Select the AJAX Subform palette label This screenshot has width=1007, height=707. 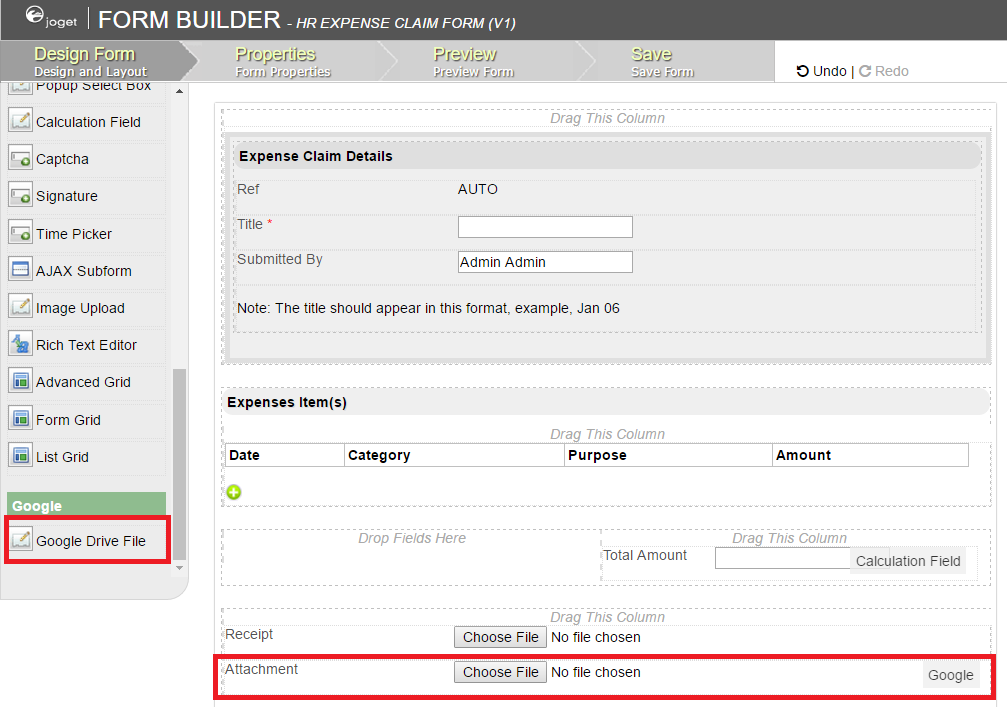tap(83, 271)
